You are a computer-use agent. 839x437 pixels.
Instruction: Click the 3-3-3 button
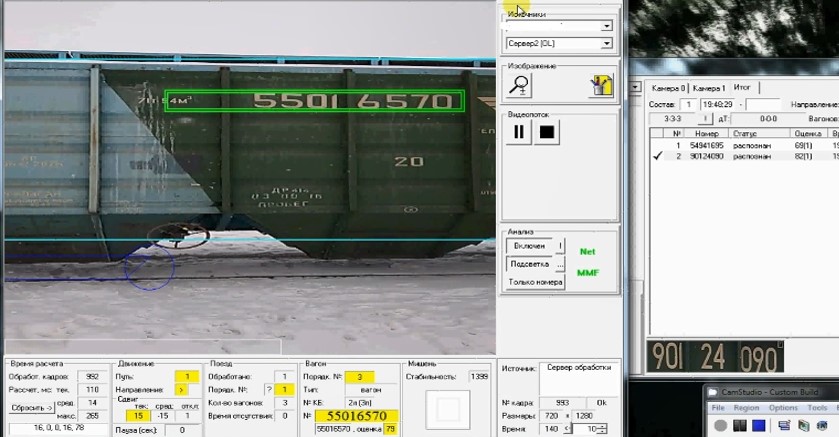click(665, 118)
